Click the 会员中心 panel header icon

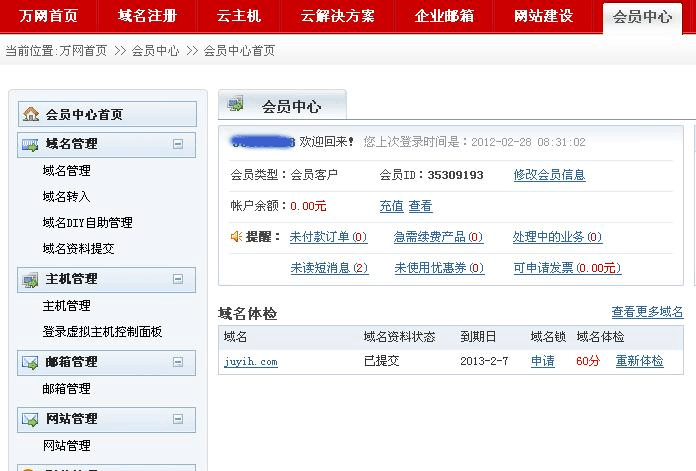(x=236, y=105)
